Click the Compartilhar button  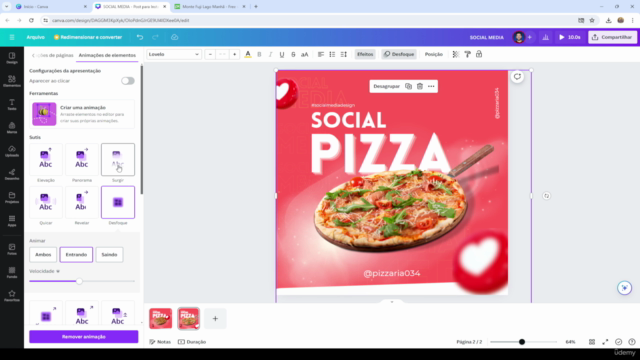612,37
